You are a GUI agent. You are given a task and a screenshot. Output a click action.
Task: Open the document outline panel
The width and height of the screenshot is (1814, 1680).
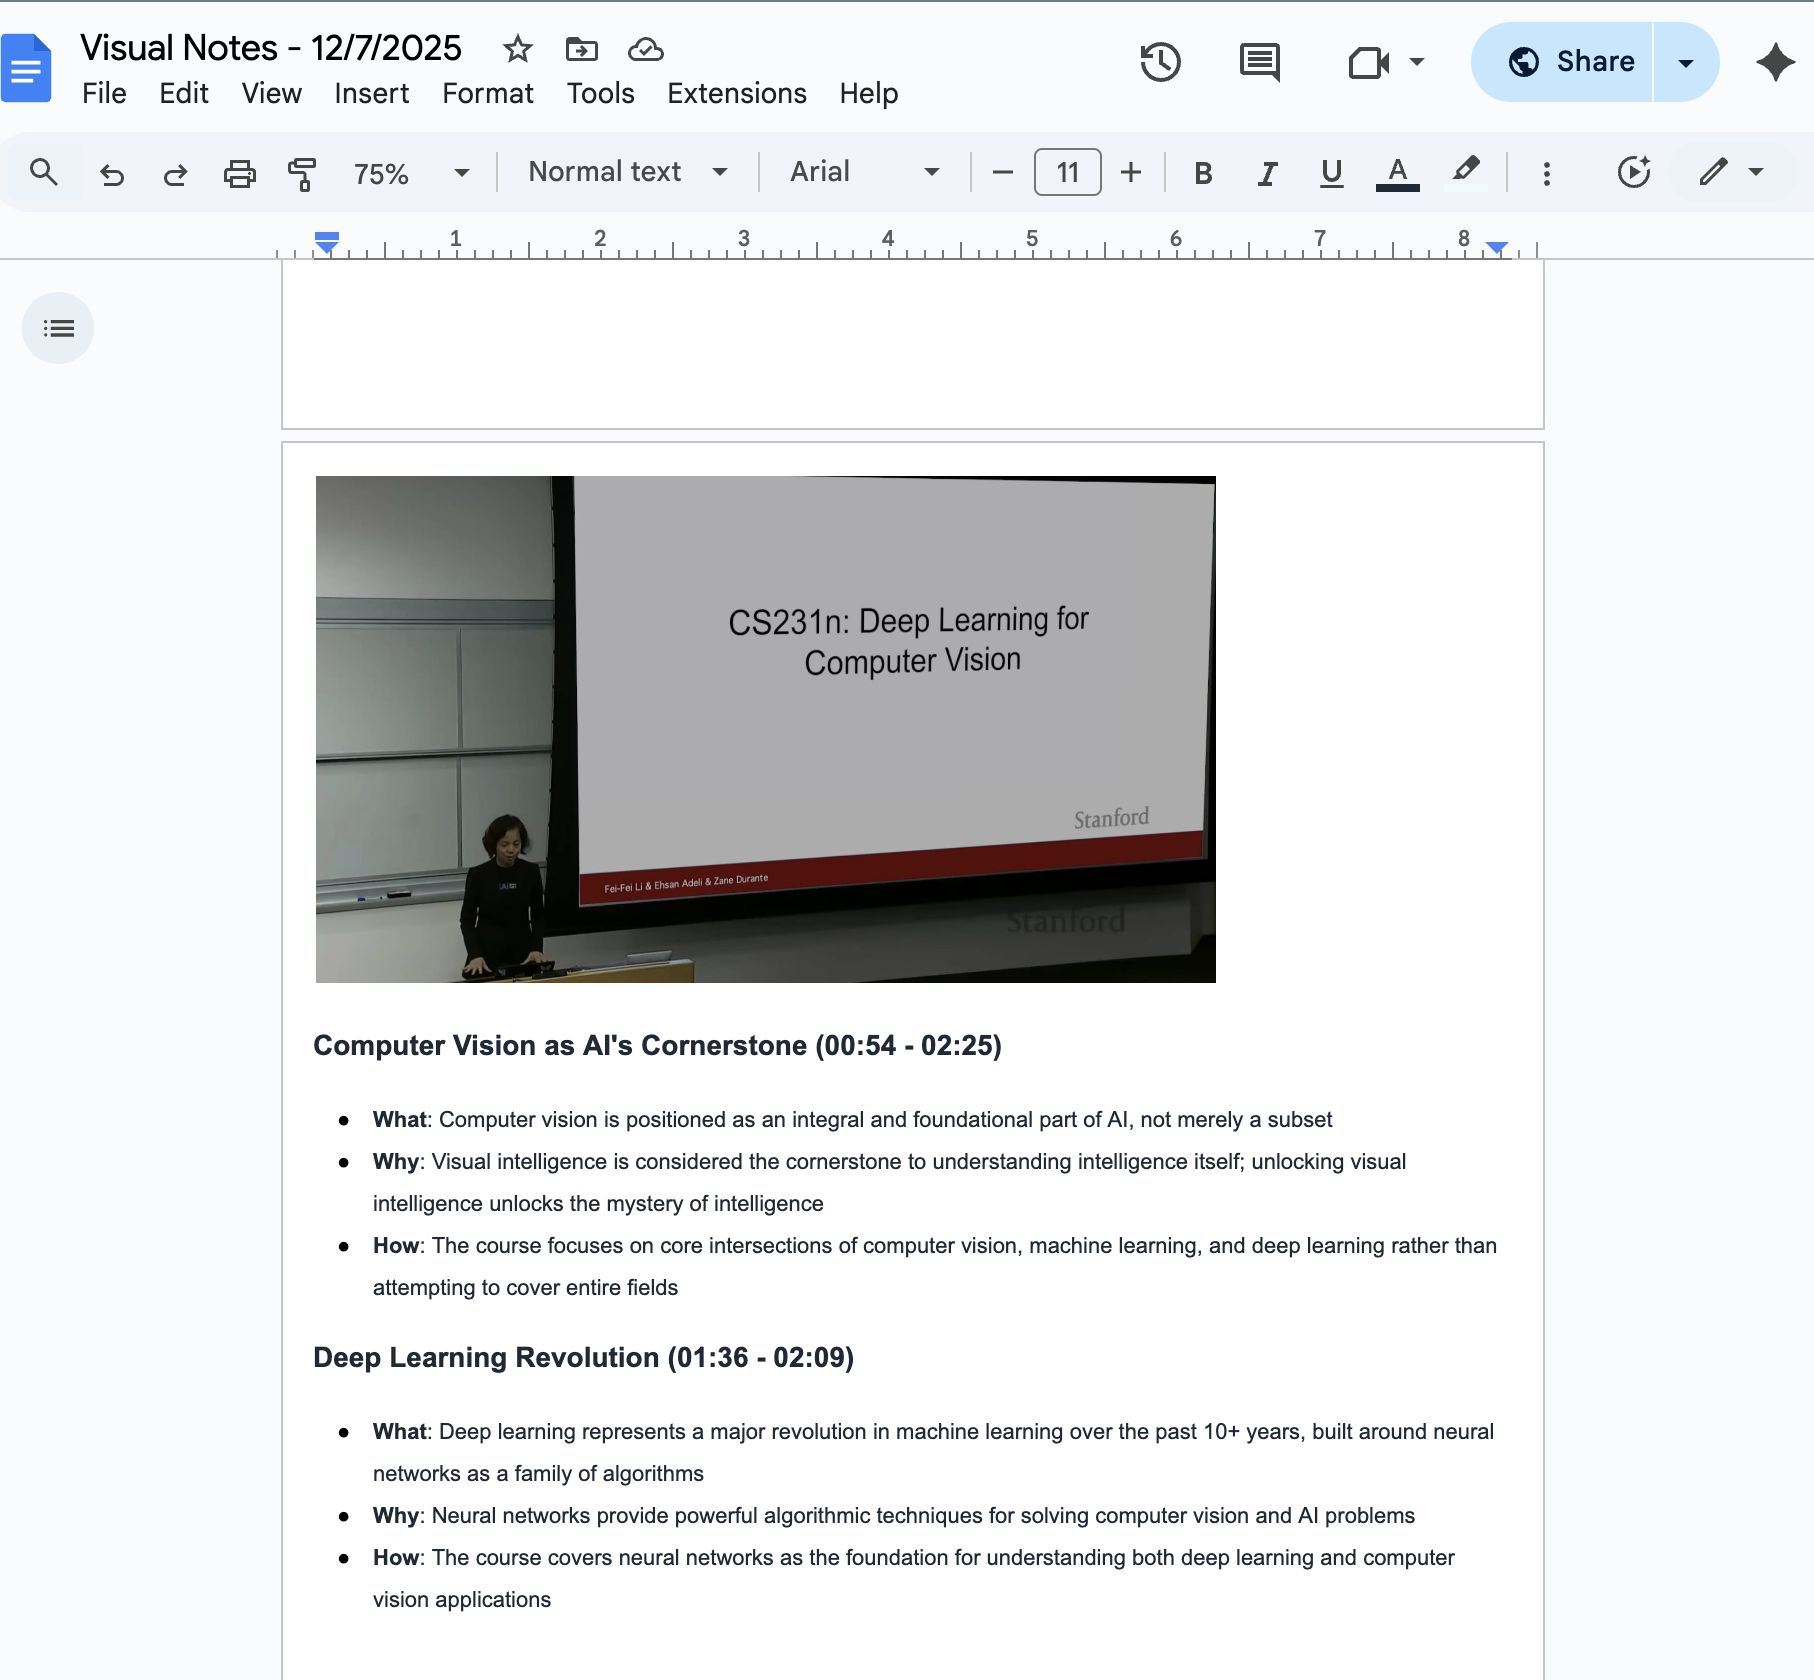(58, 327)
